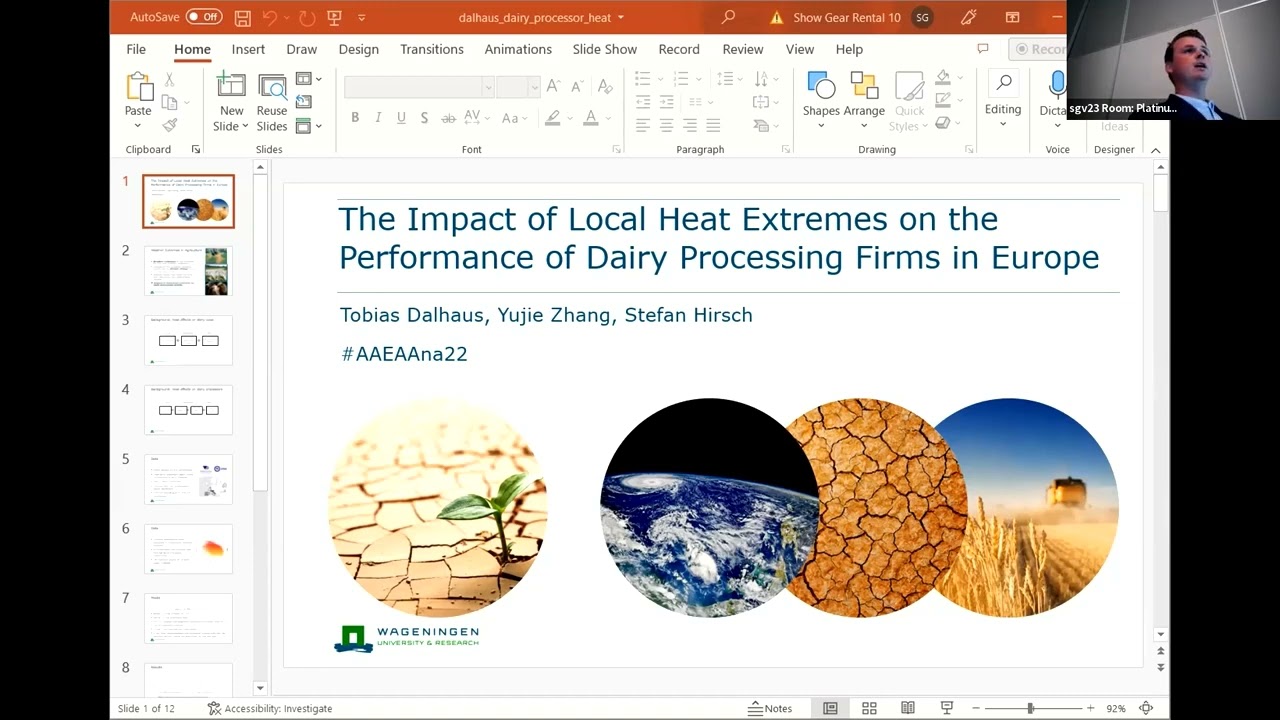This screenshot has height=720, width=1280.
Task: Click the New Slide icon
Action: click(x=231, y=87)
